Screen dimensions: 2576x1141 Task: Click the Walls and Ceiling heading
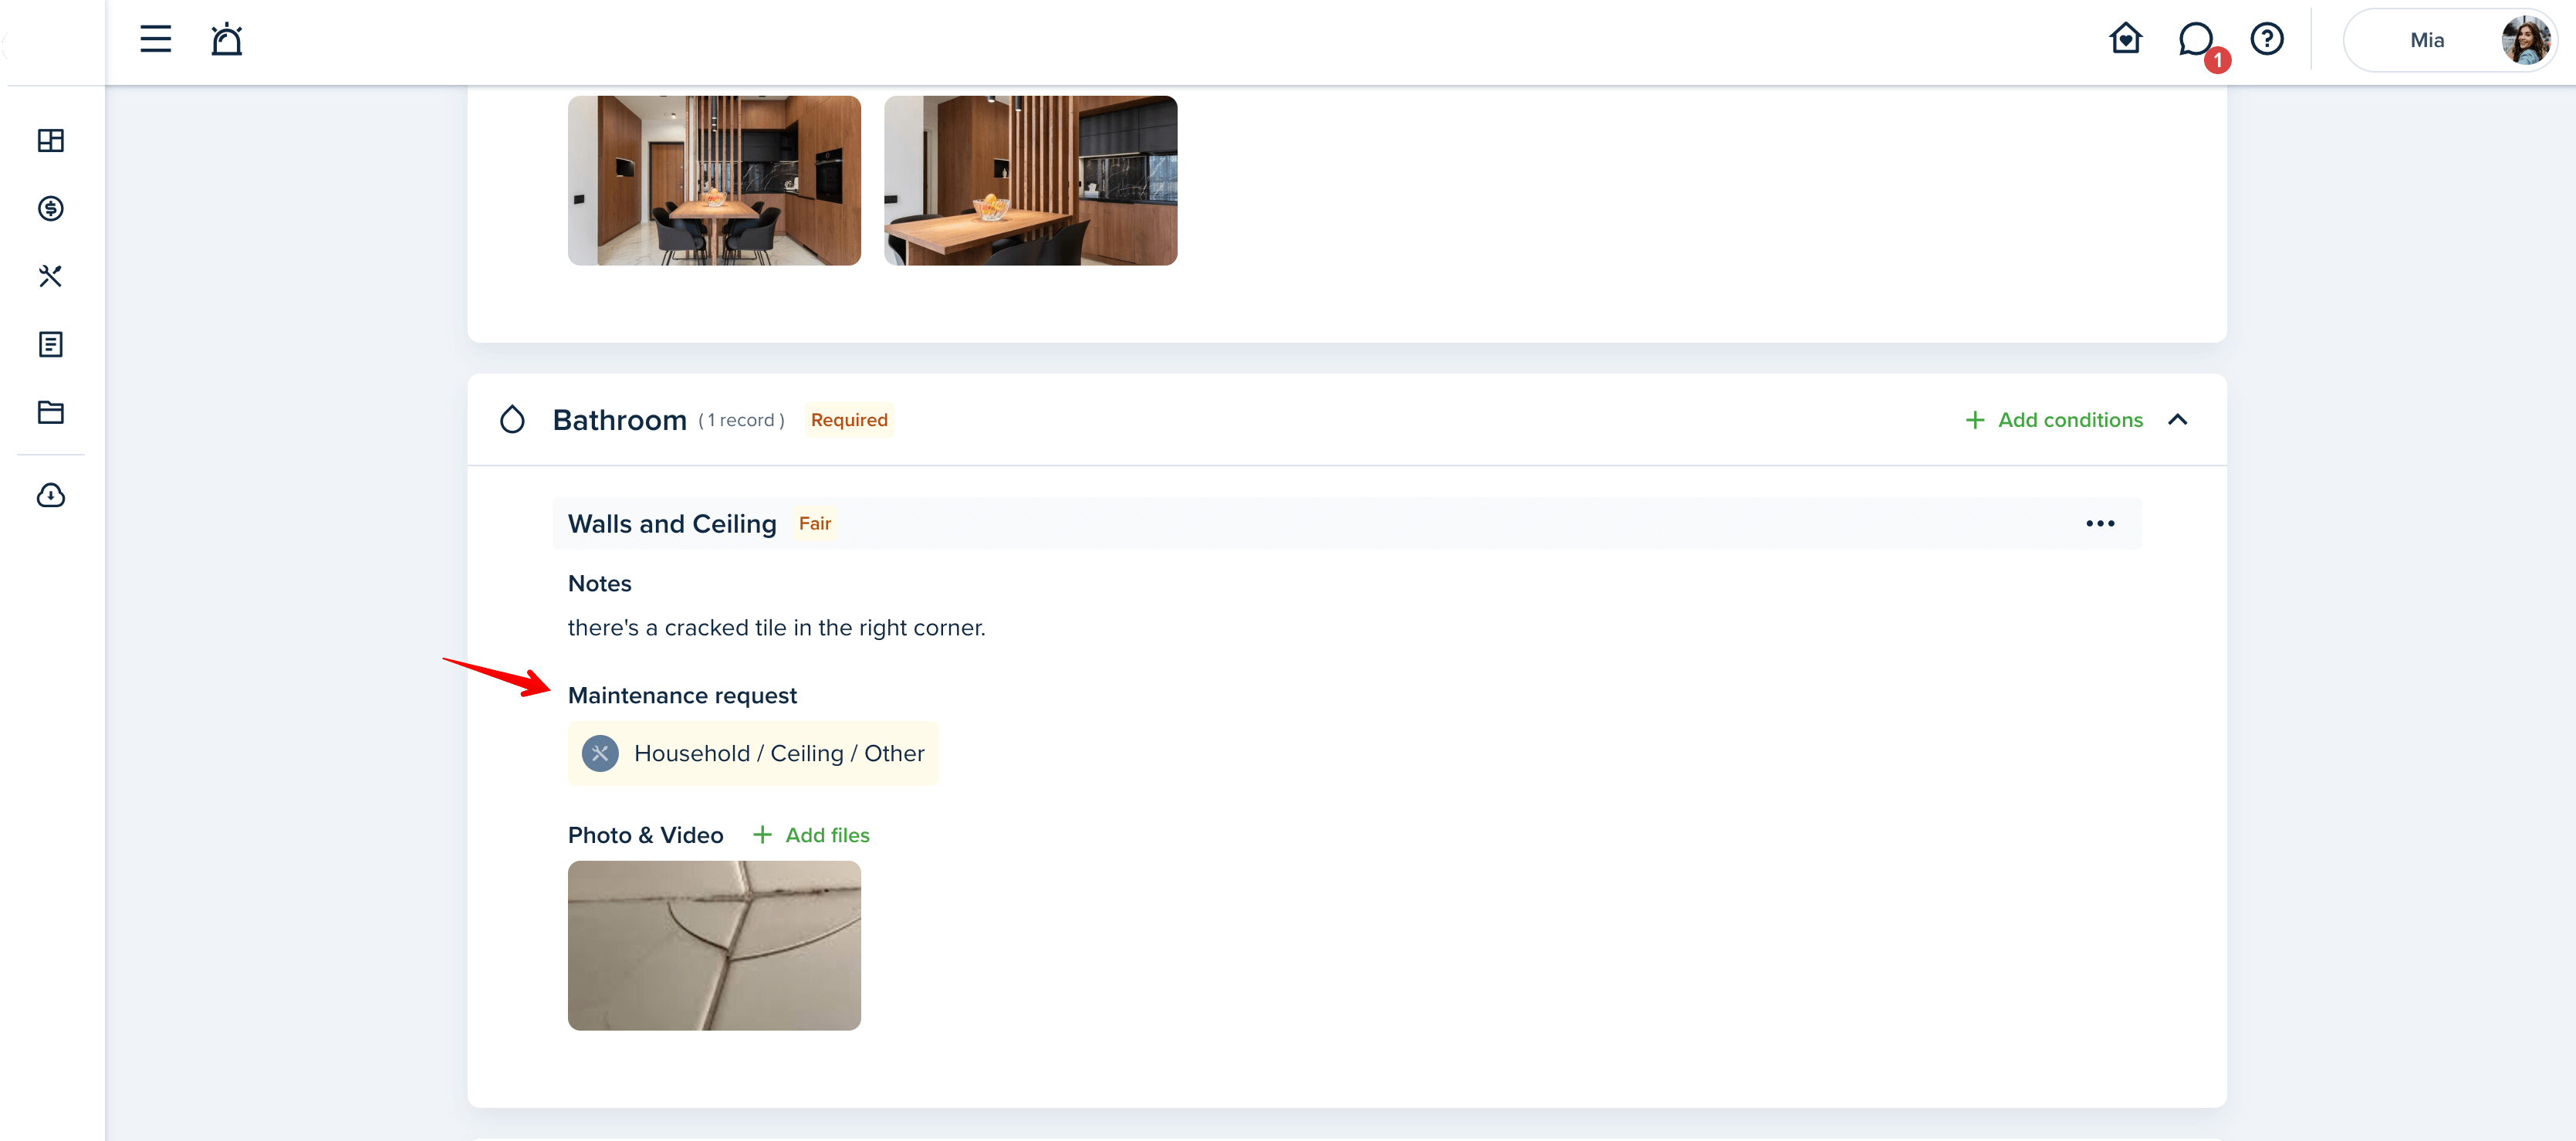click(672, 524)
